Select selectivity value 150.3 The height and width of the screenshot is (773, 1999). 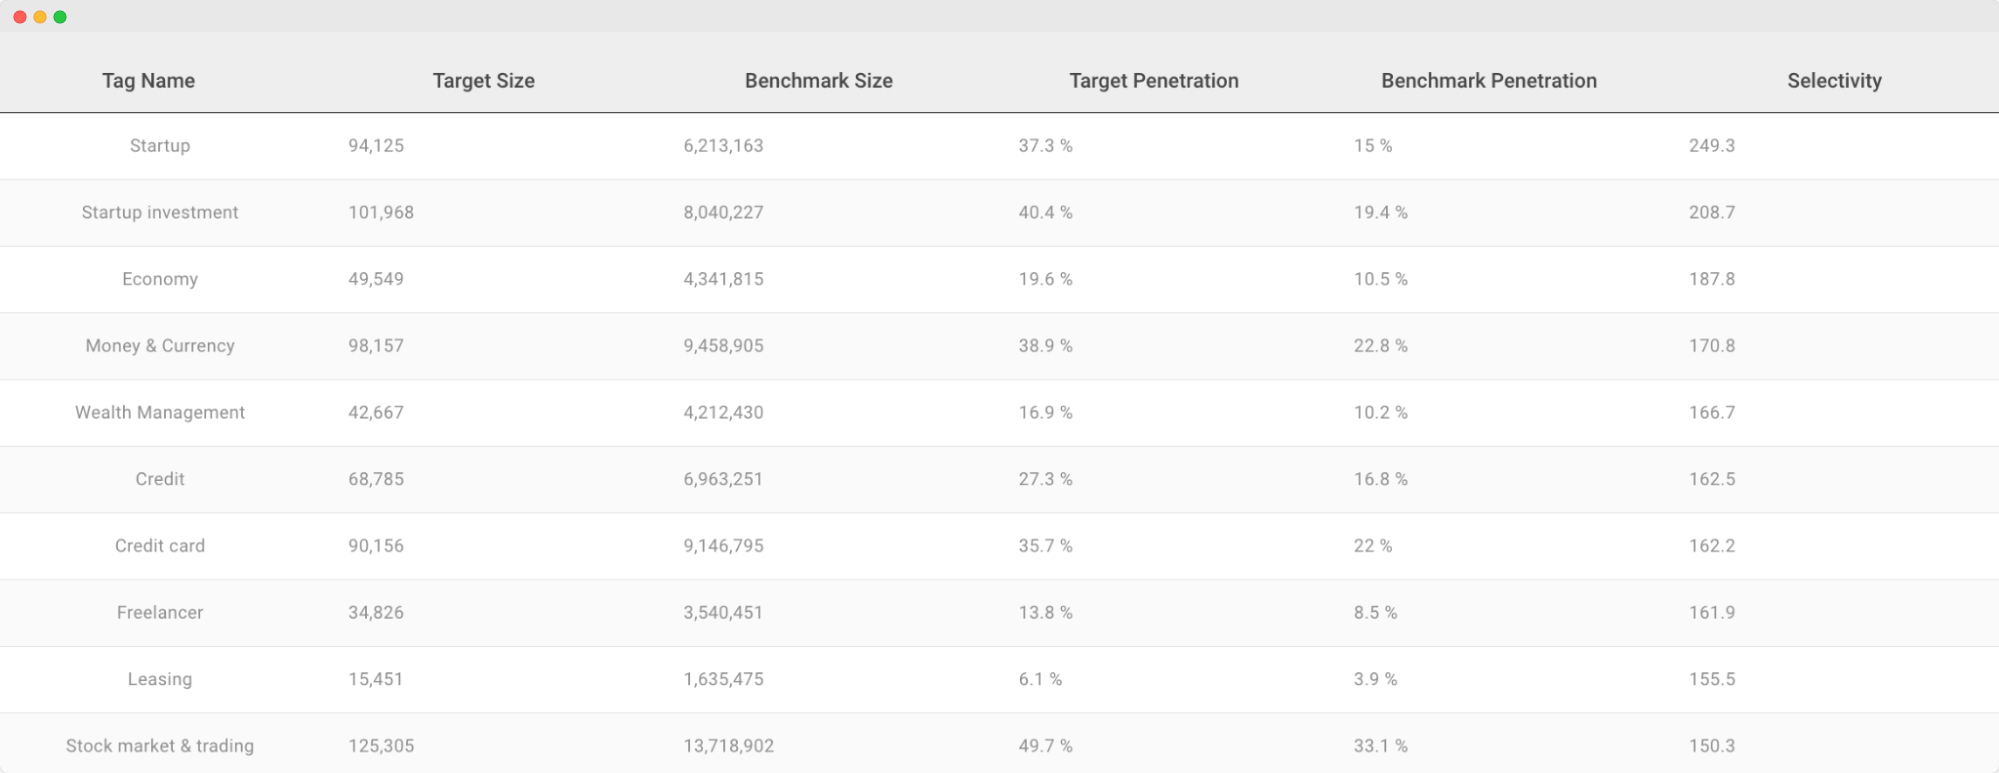(x=1712, y=746)
